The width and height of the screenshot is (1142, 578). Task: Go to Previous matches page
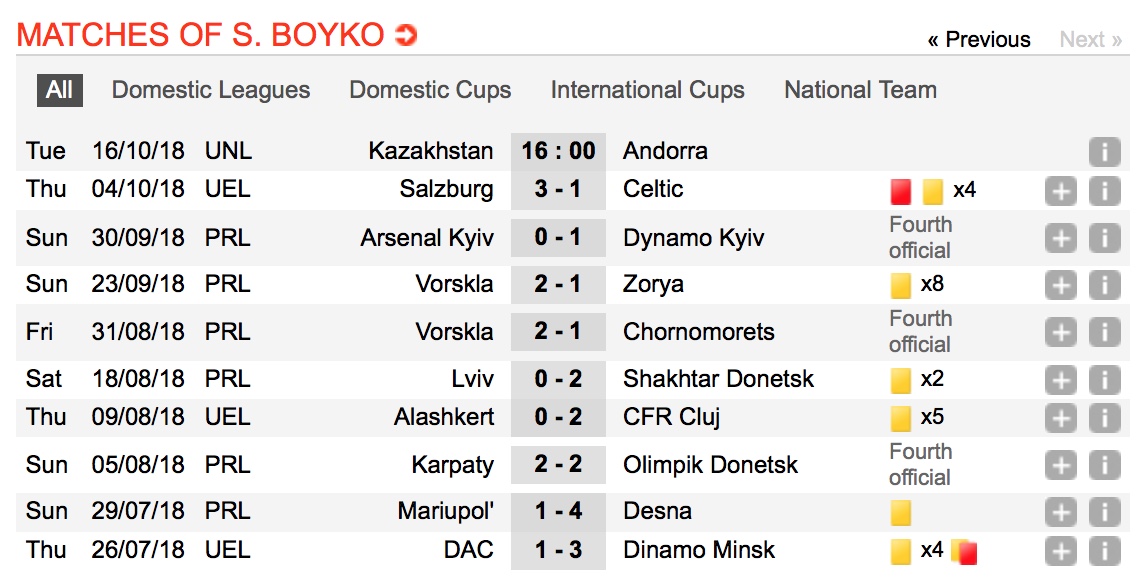tap(978, 40)
